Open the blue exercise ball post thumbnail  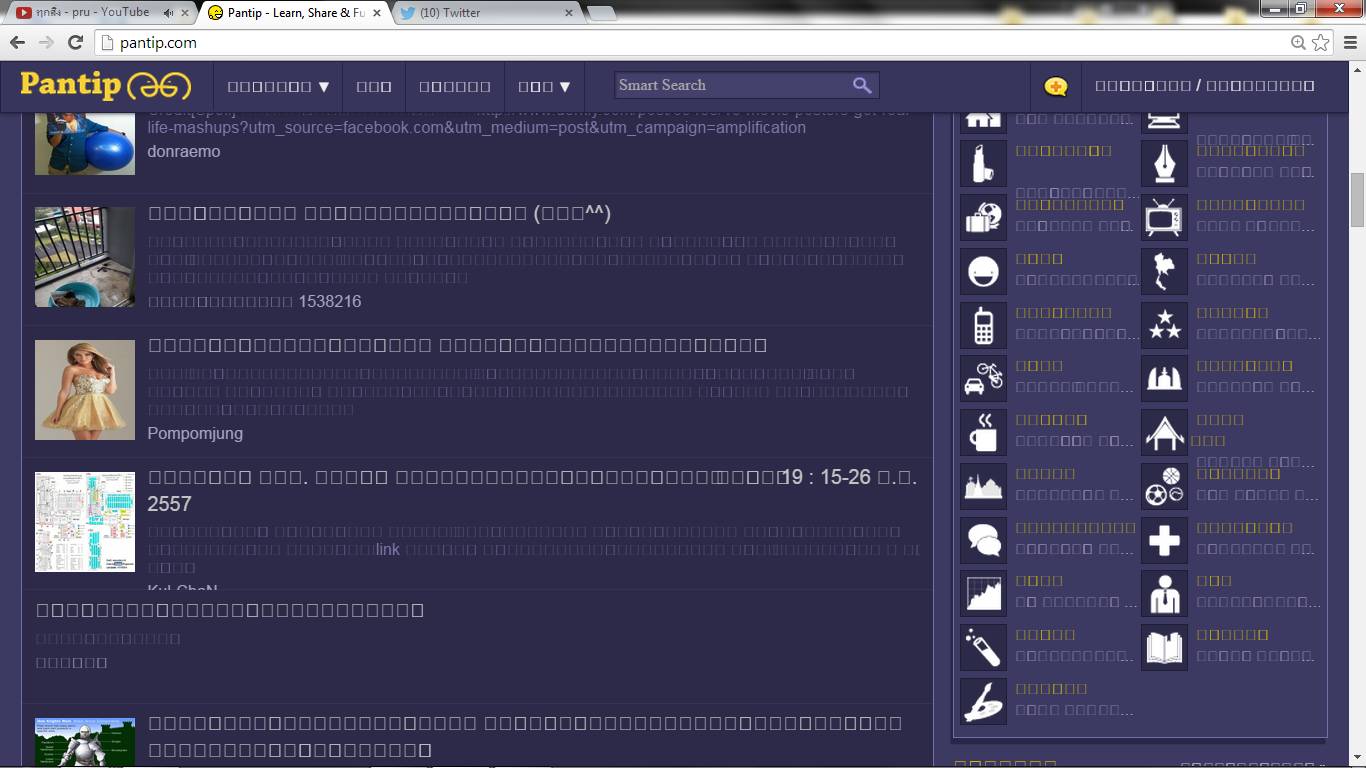(85, 143)
